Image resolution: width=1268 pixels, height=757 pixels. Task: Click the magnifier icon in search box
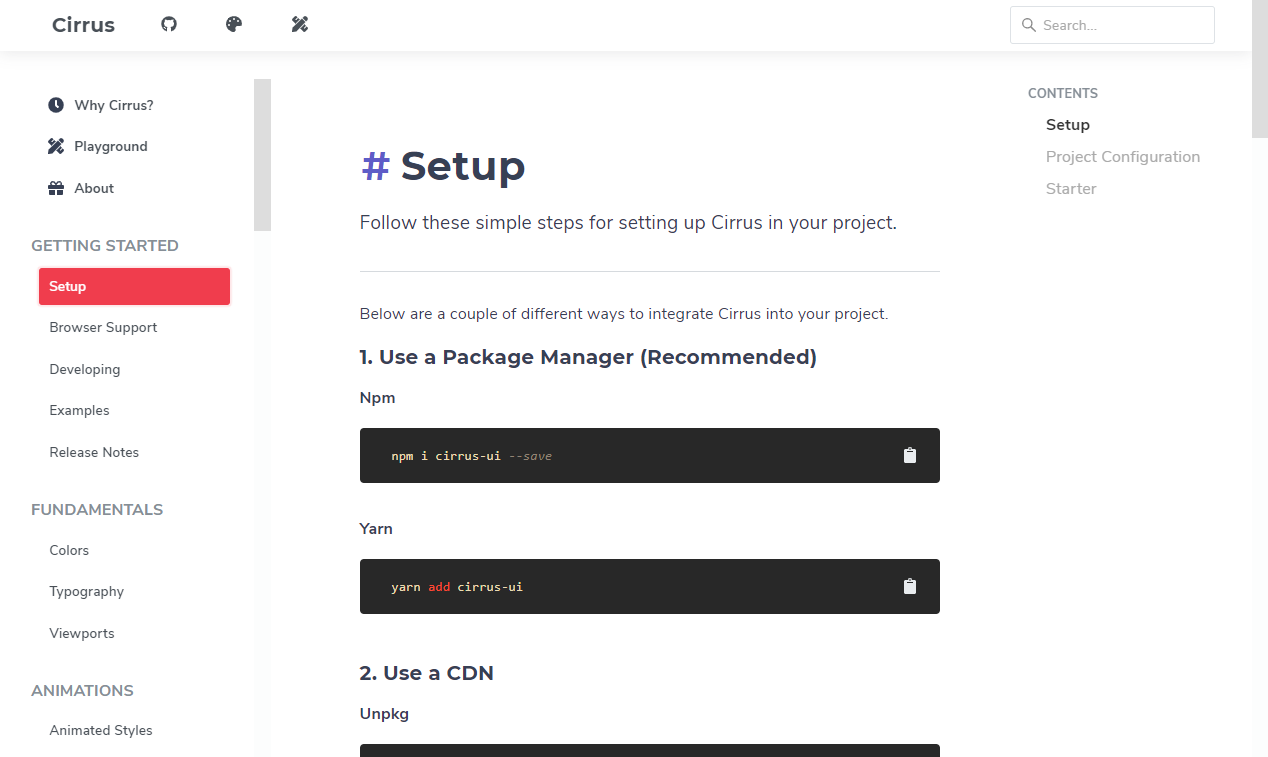(1028, 25)
